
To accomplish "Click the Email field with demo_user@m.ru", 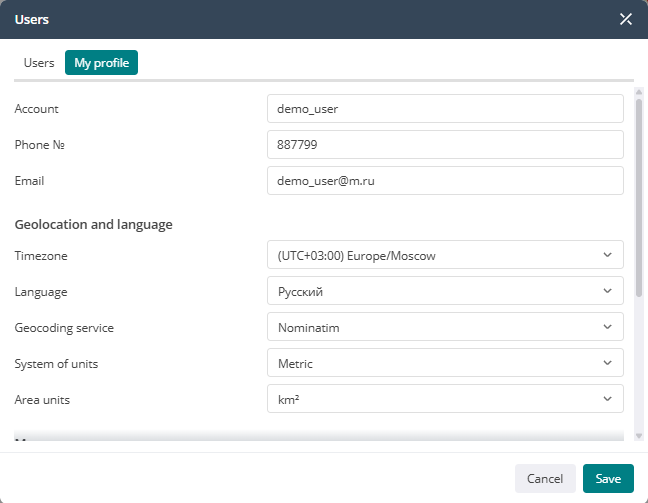I will tap(445, 181).
